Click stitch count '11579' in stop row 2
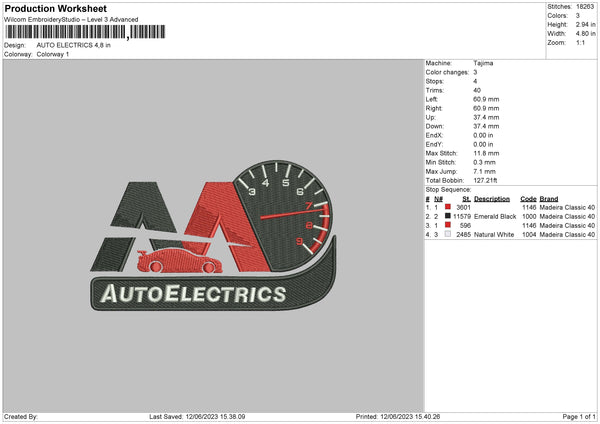Image resolution: width=600 pixels, height=424 pixels. (x=462, y=217)
